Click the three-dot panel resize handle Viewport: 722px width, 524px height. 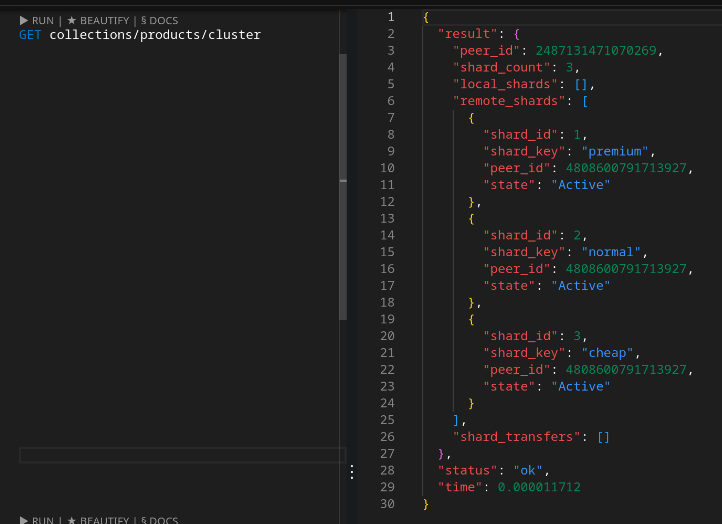[x=351, y=472]
